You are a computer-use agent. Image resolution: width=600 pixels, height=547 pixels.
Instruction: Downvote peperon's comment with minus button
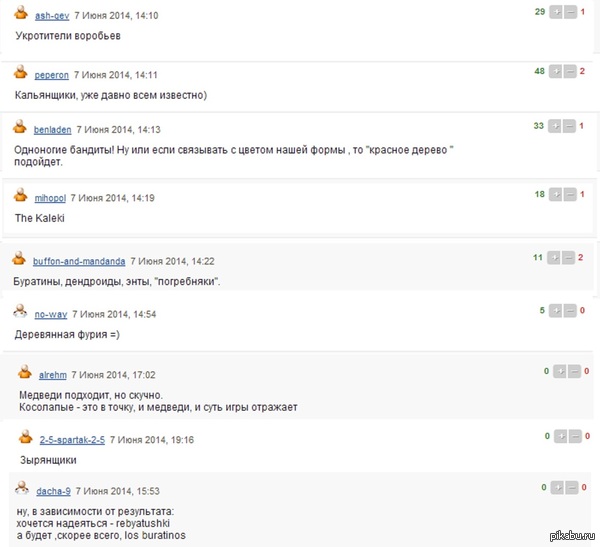[x=569, y=71]
